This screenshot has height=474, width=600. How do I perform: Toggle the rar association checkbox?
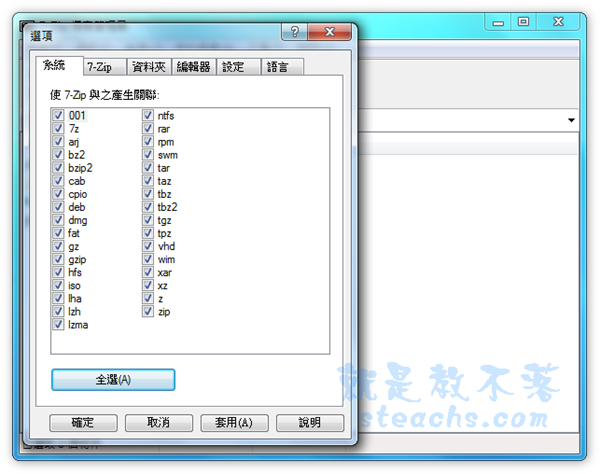tap(148, 129)
